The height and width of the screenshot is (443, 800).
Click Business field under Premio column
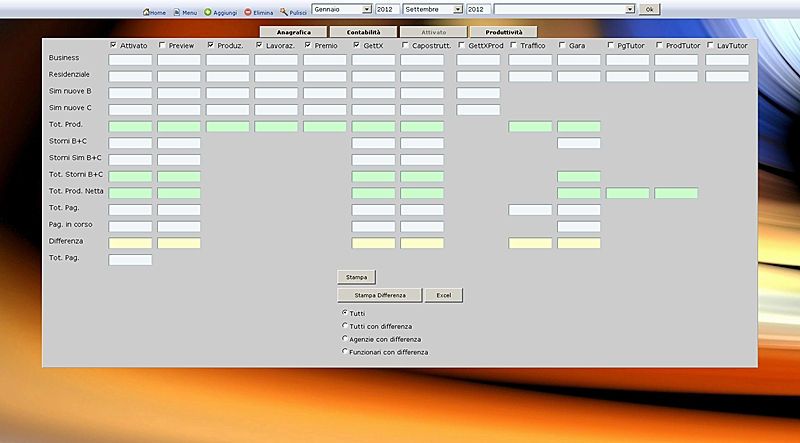[x=325, y=60]
